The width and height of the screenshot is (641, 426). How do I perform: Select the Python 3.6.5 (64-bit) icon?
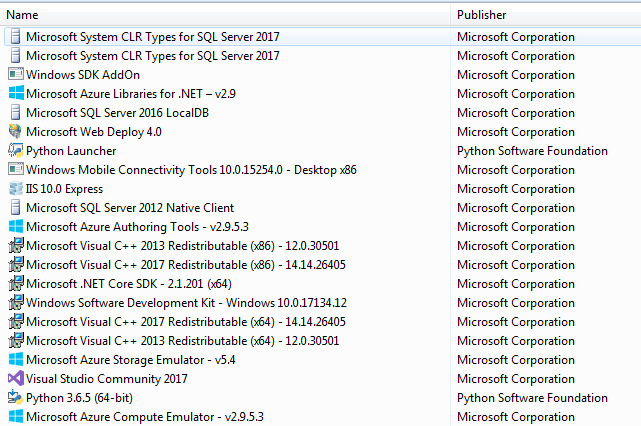coord(16,398)
